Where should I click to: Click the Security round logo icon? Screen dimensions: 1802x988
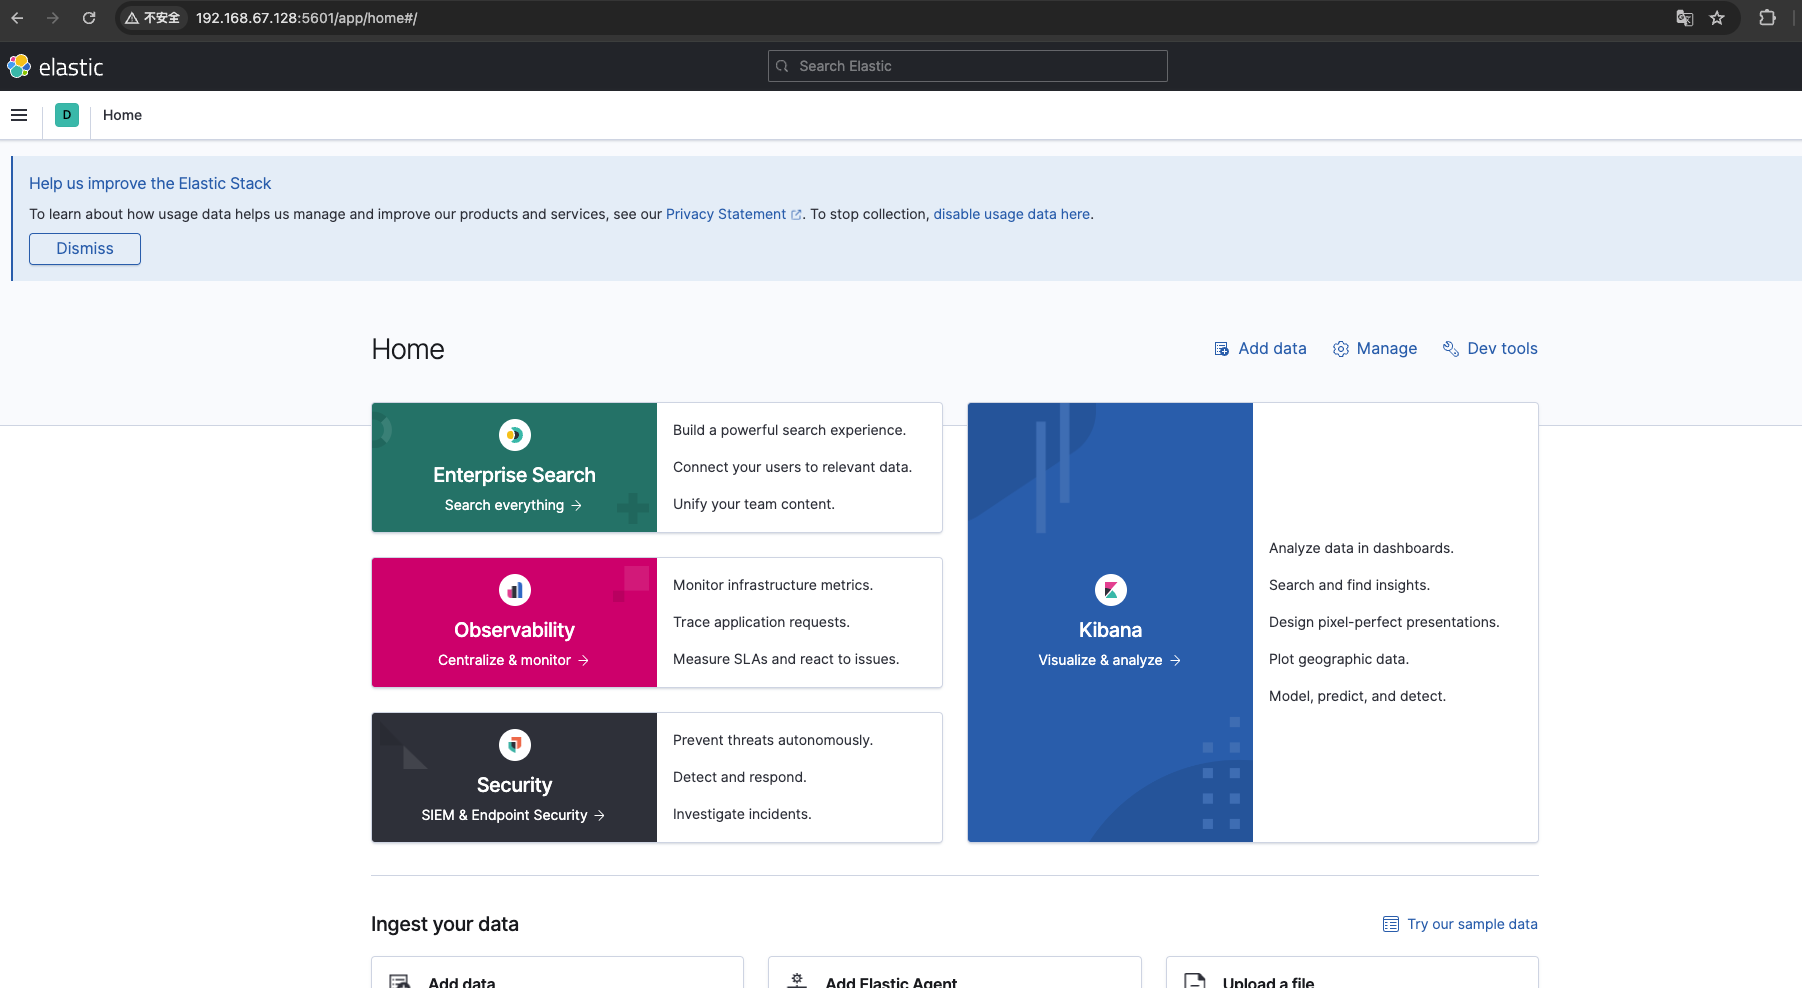515,745
